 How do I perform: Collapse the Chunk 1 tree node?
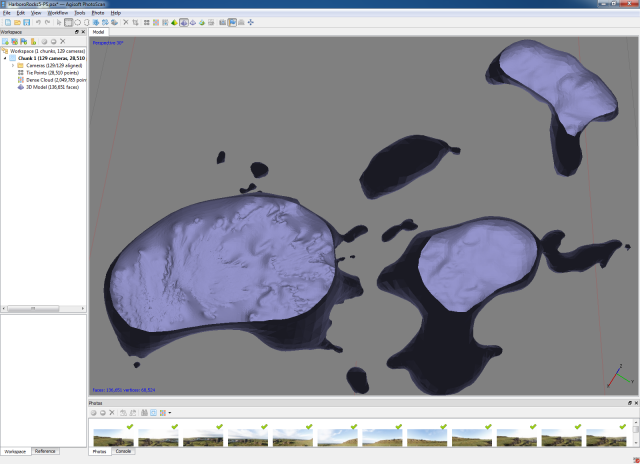(5, 58)
